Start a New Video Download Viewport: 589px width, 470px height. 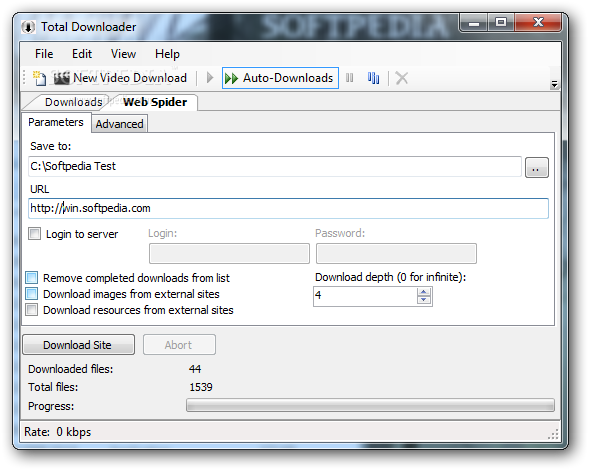click(120, 78)
